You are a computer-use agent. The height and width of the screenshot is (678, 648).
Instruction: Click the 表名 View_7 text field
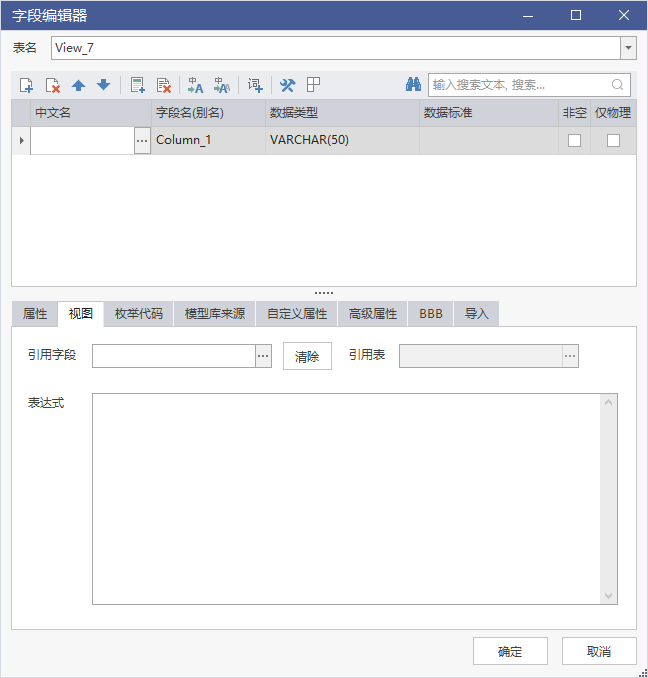[x=336, y=48]
